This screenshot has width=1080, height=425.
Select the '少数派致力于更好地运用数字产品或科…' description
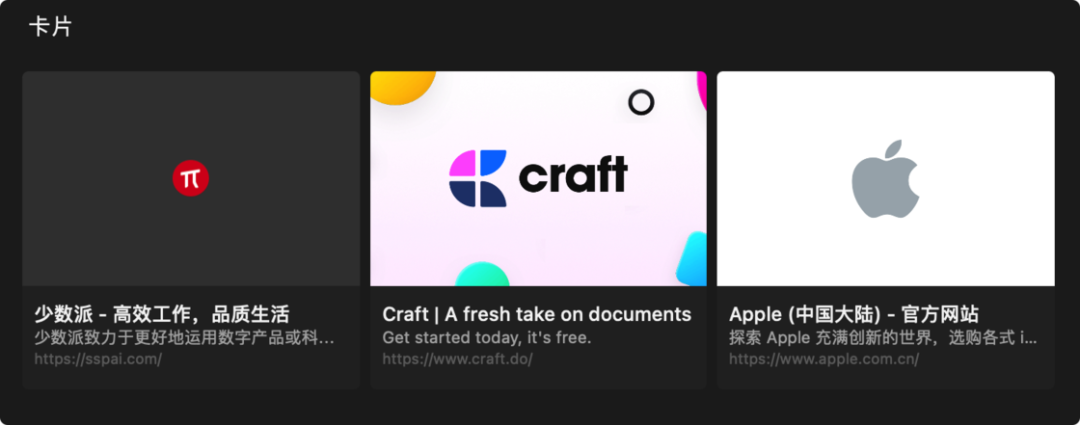[x=185, y=338]
